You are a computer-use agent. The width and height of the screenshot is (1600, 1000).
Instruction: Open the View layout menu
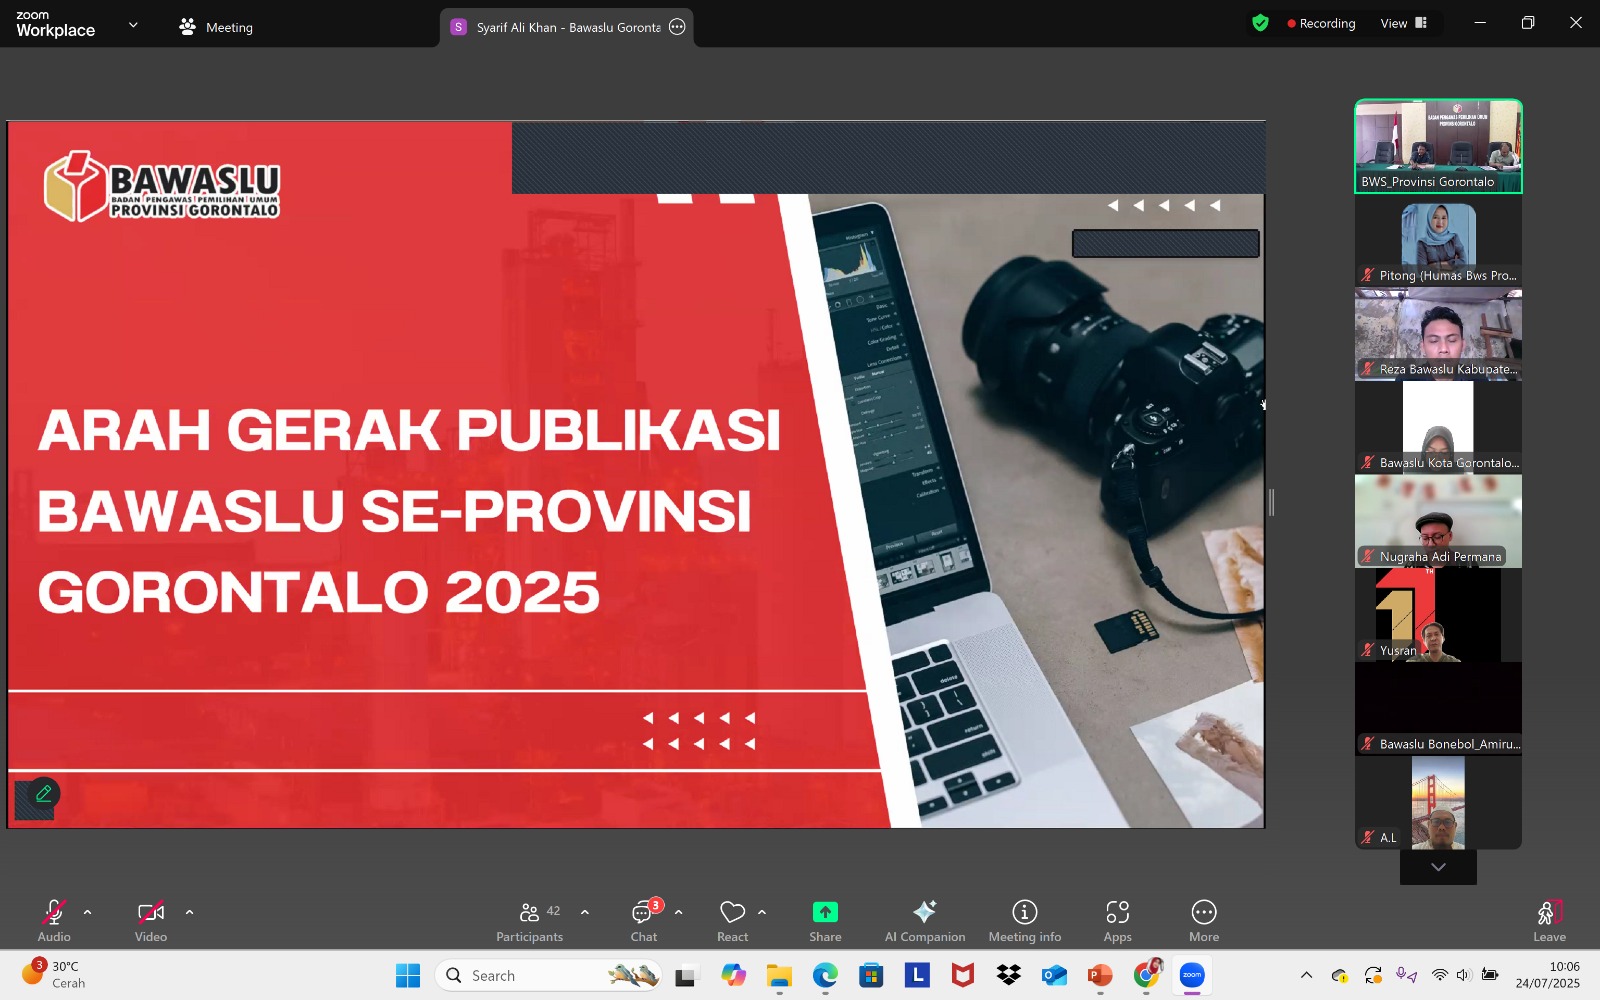coord(1403,23)
